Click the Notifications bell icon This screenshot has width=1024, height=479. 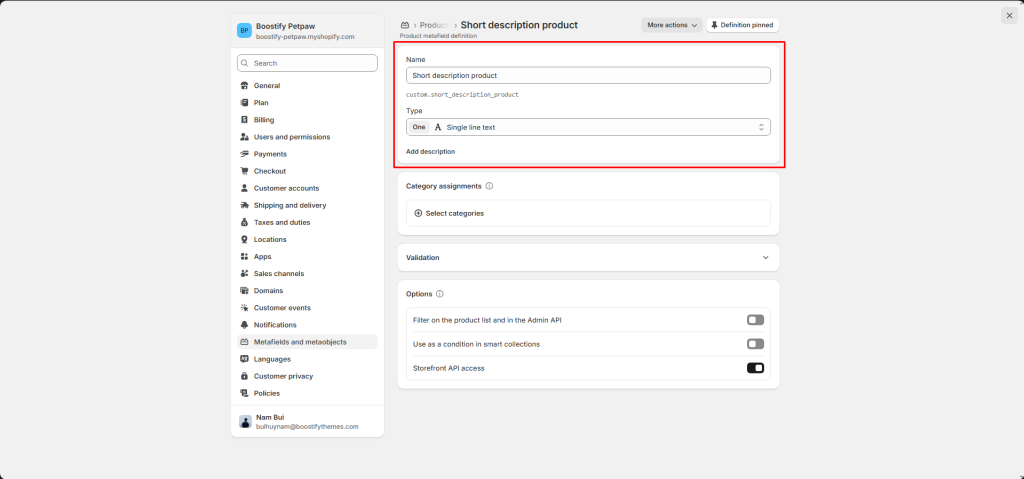coord(245,325)
